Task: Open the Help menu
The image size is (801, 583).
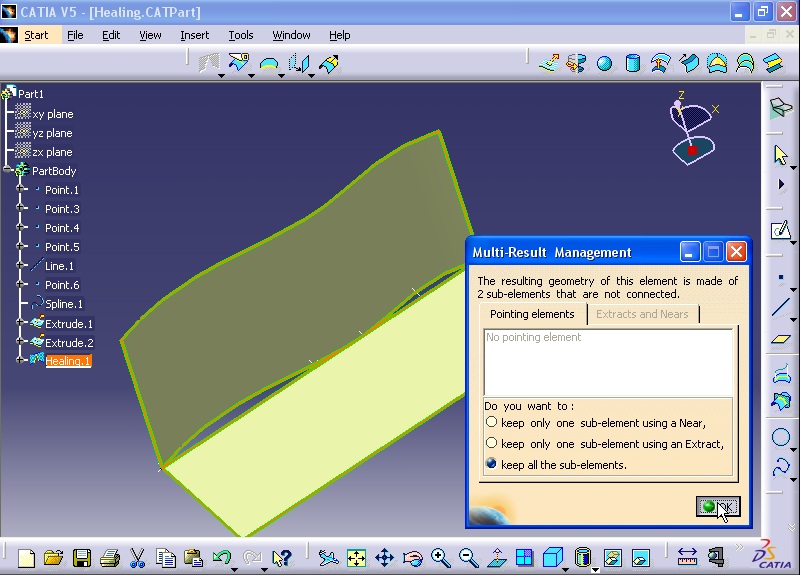Action: pos(339,35)
